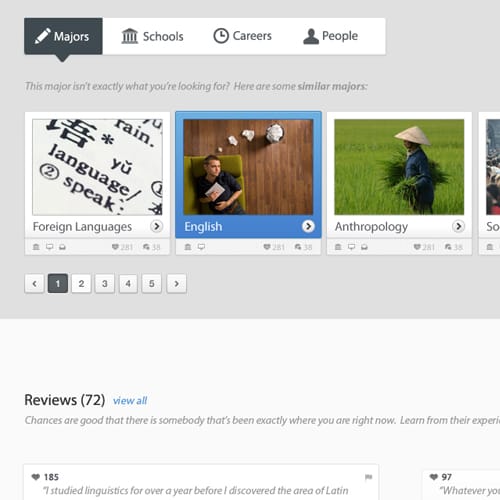Image resolution: width=500 pixels, height=500 pixels.
Task: Flag the linguistics review
Action: [368, 477]
